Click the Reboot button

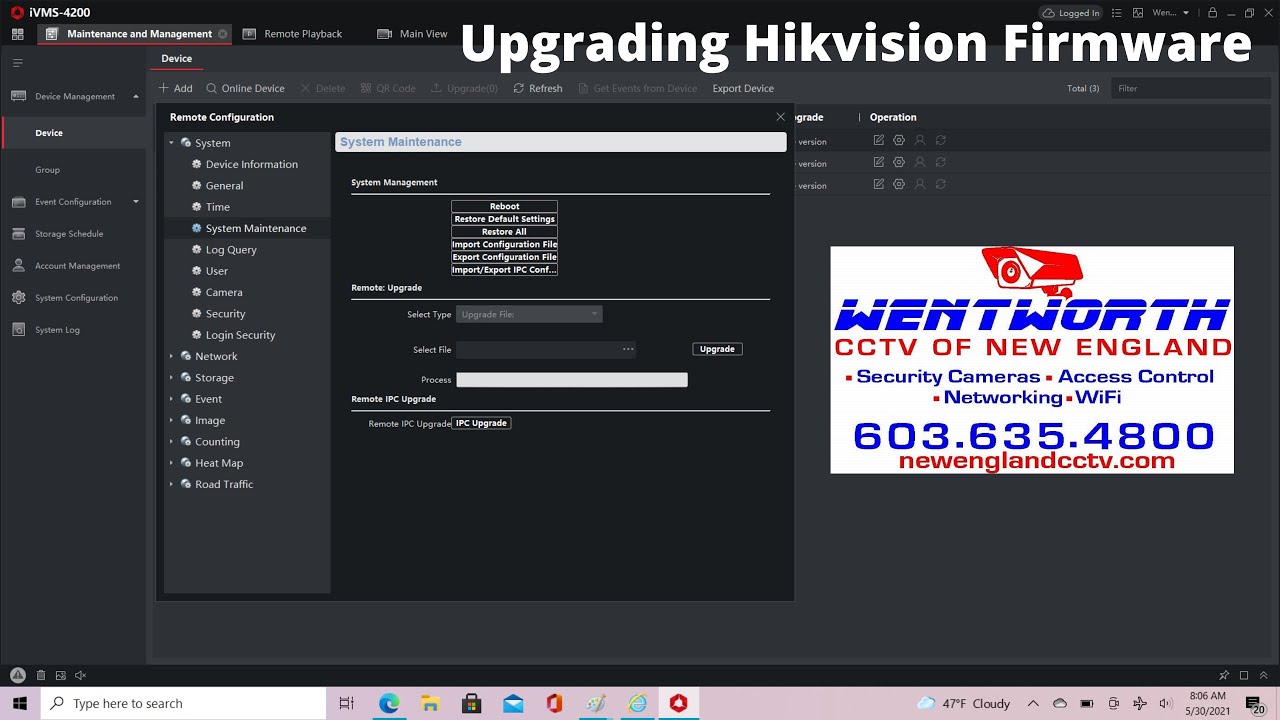(504, 206)
